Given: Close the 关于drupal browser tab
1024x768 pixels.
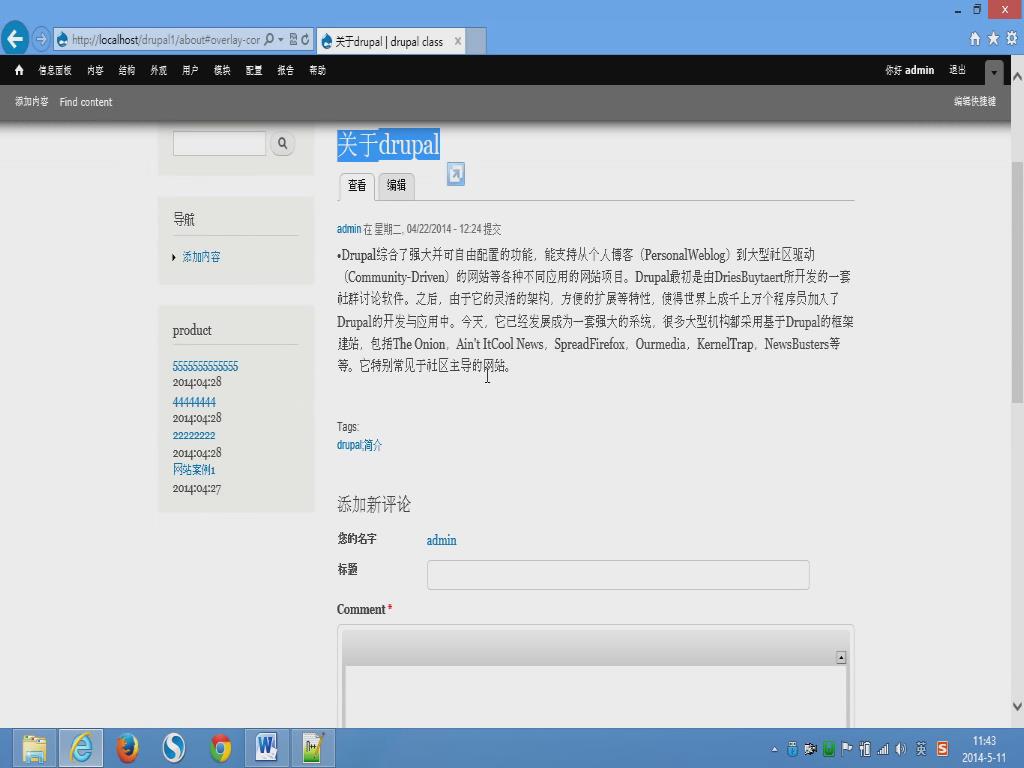Looking at the screenshot, I should (x=458, y=41).
